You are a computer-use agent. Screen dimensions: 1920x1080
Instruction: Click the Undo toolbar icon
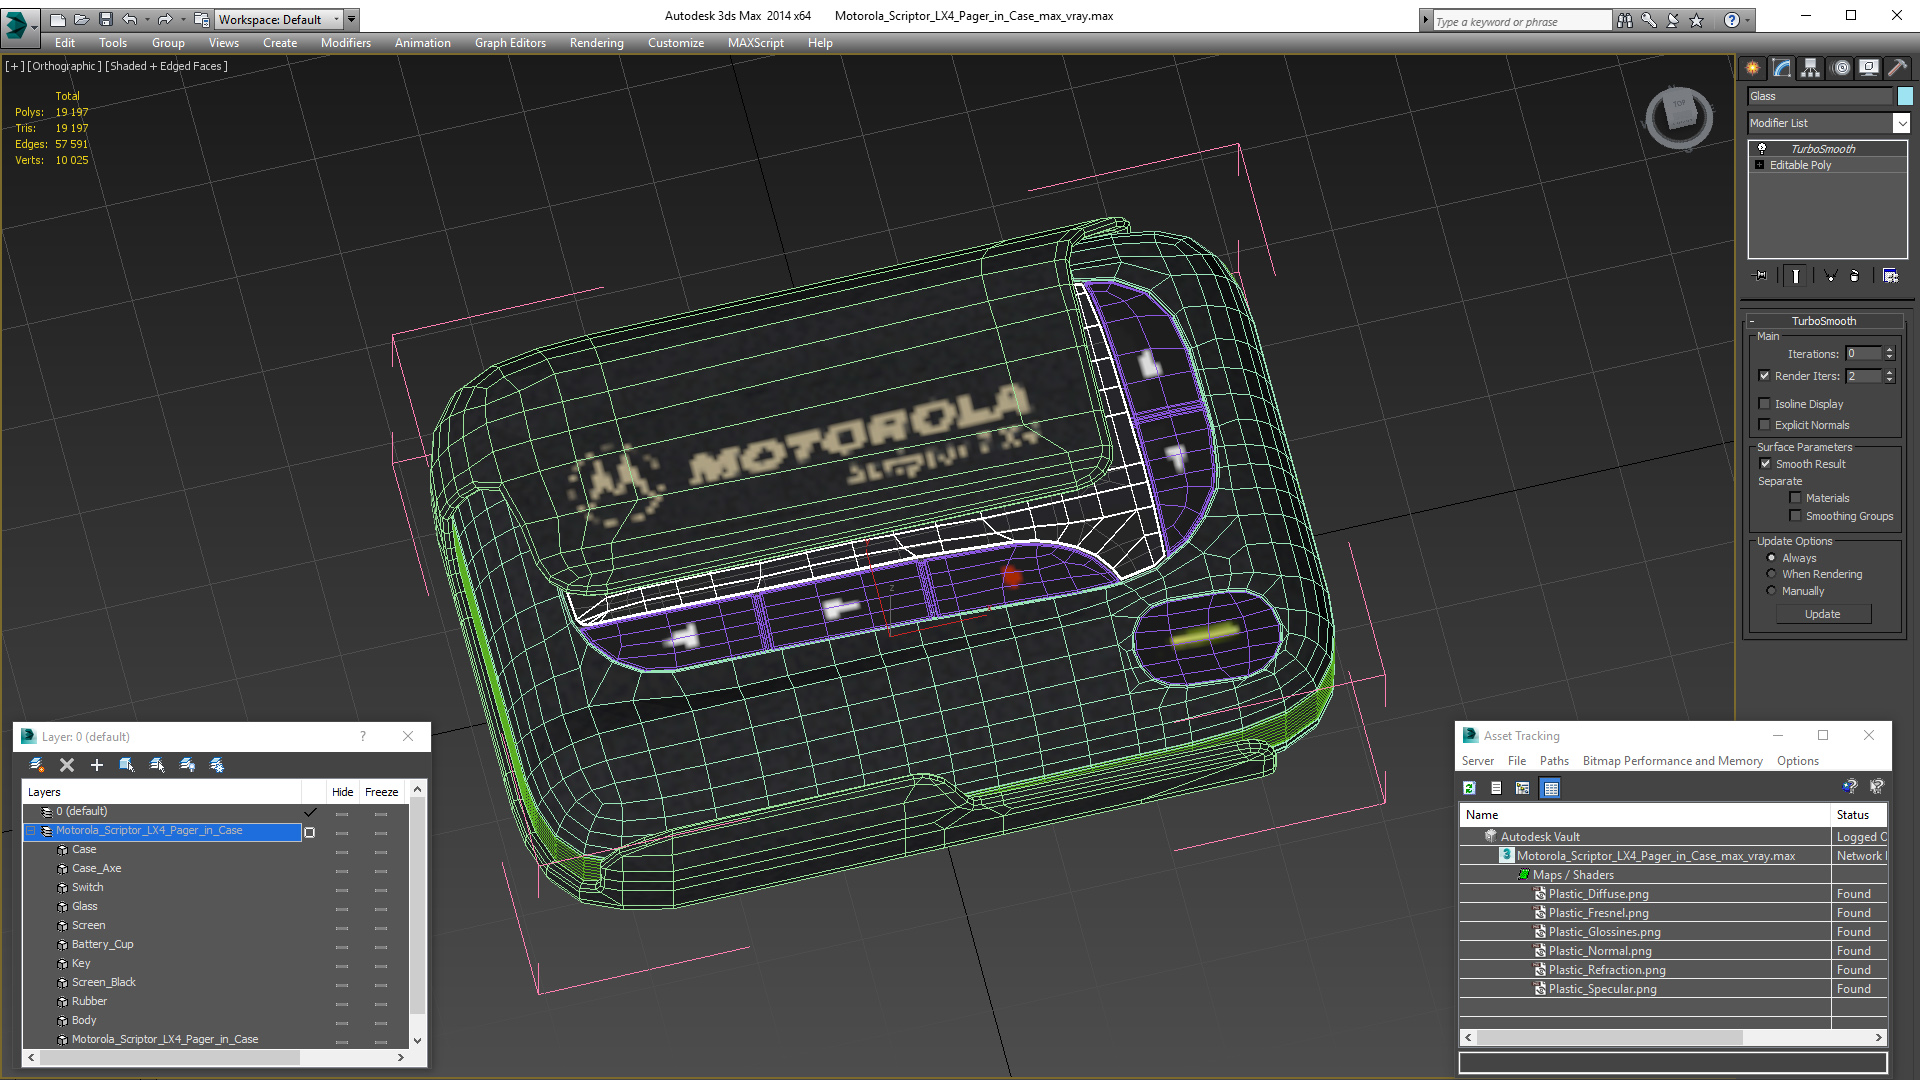point(130,19)
